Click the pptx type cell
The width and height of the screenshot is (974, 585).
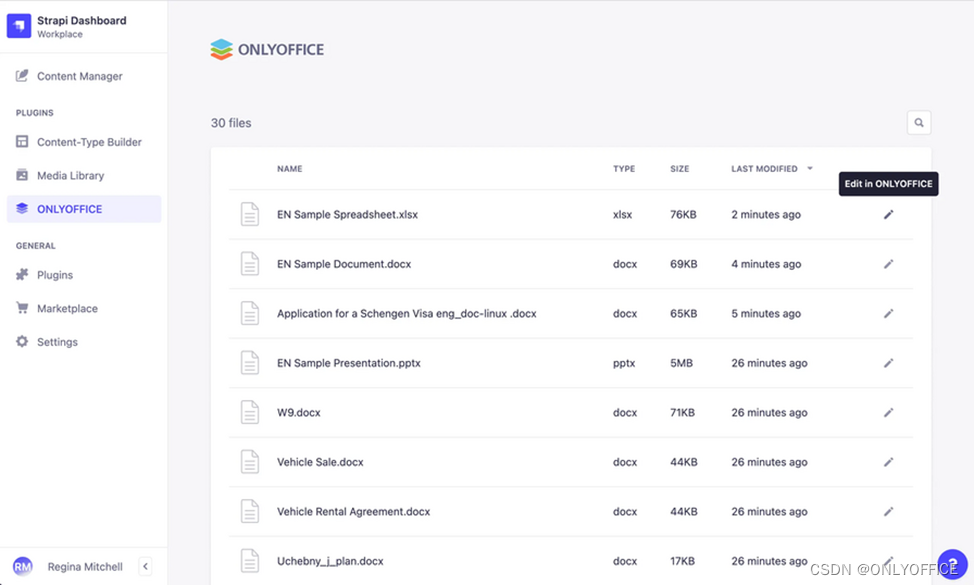624,363
